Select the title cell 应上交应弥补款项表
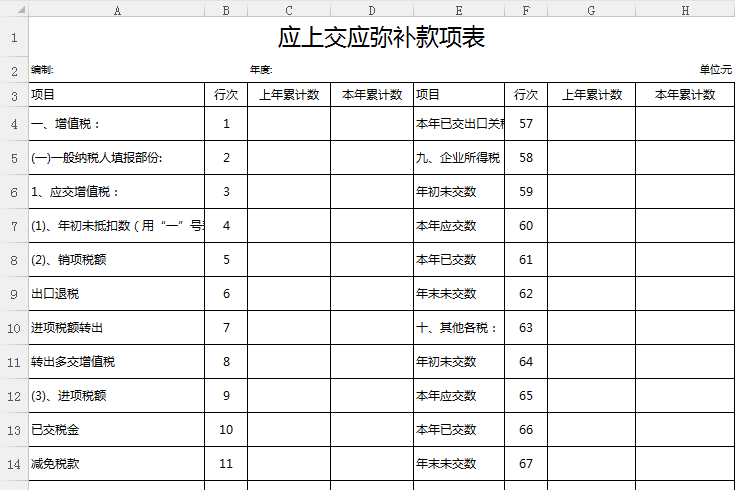 [381, 39]
